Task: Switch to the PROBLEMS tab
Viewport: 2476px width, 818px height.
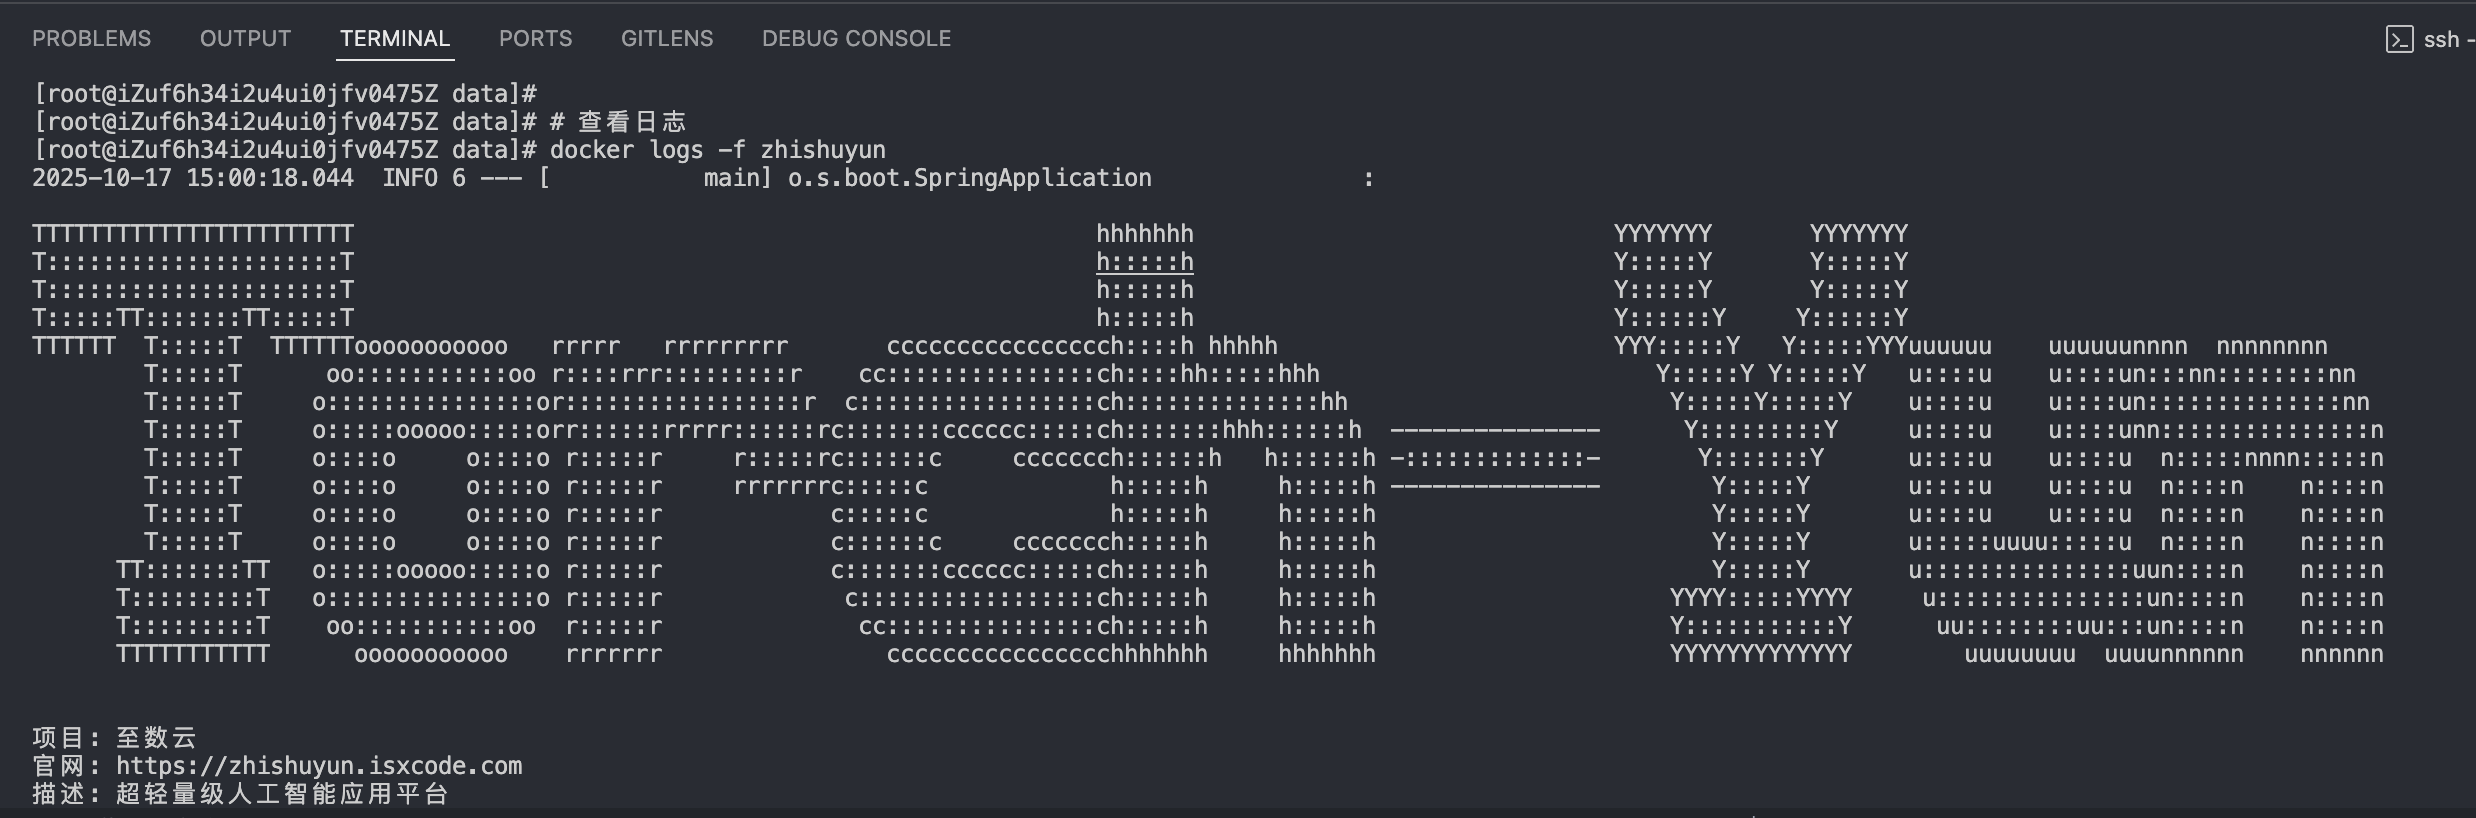Action: click(x=91, y=38)
